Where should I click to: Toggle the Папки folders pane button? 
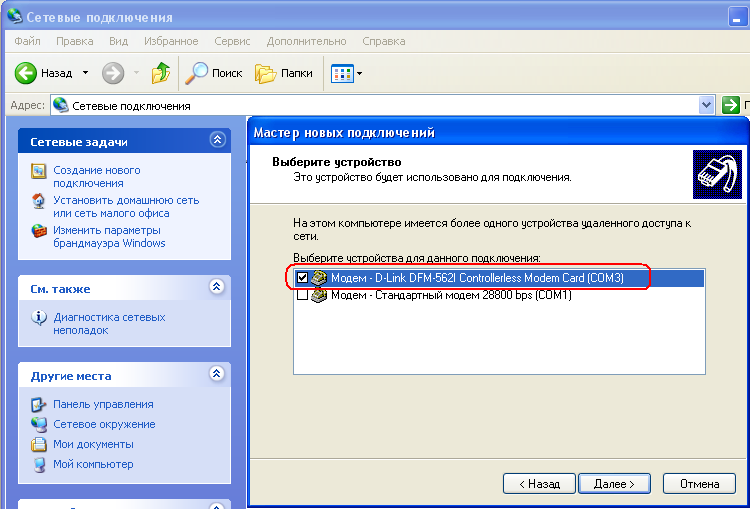pyautogui.click(x=284, y=73)
